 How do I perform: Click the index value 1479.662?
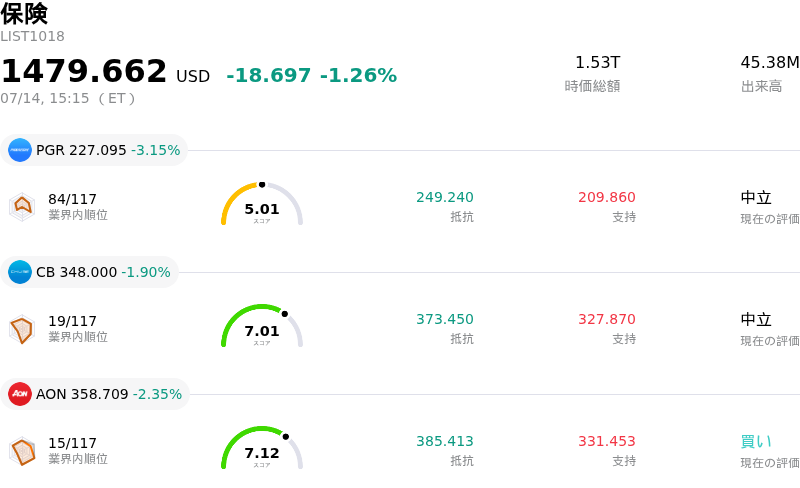pyautogui.click(x=84, y=71)
